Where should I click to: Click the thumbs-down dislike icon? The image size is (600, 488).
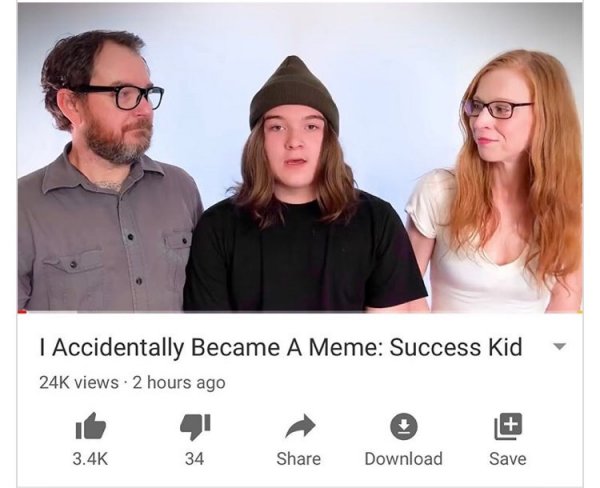(x=195, y=426)
